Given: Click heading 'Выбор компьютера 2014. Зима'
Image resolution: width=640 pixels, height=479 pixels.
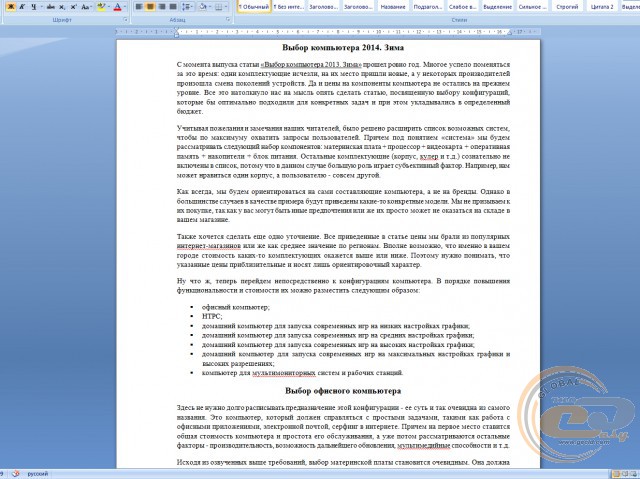Looking at the screenshot, I should click(343, 48).
